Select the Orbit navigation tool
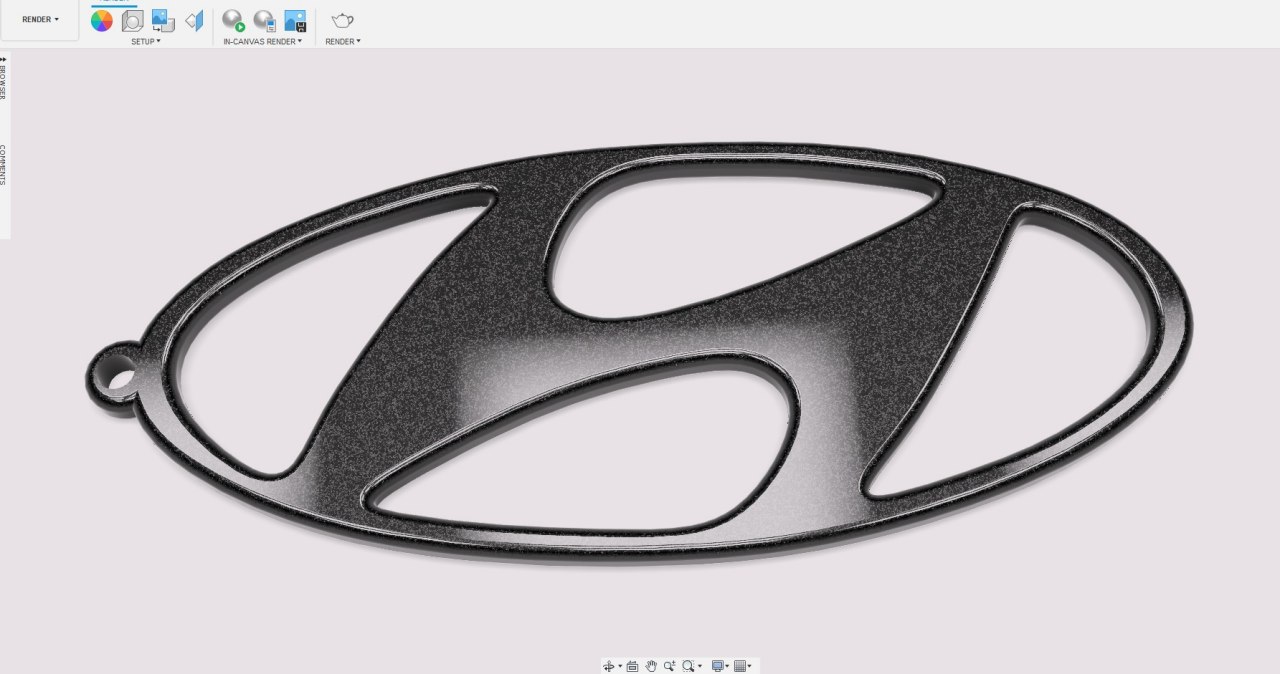The width and height of the screenshot is (1280, 674). click(x=609, y=666)
